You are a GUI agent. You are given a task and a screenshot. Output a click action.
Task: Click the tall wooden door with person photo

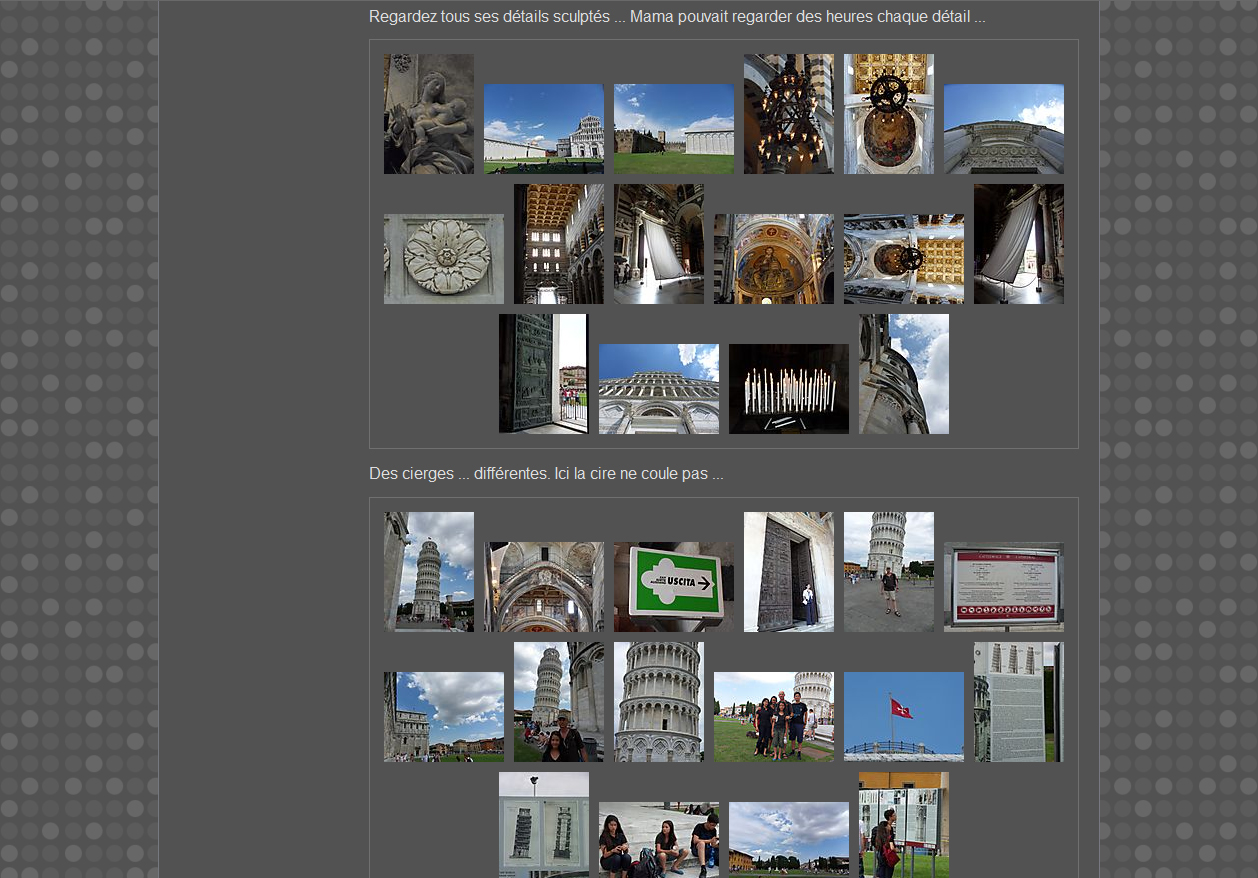pos(788,572)
